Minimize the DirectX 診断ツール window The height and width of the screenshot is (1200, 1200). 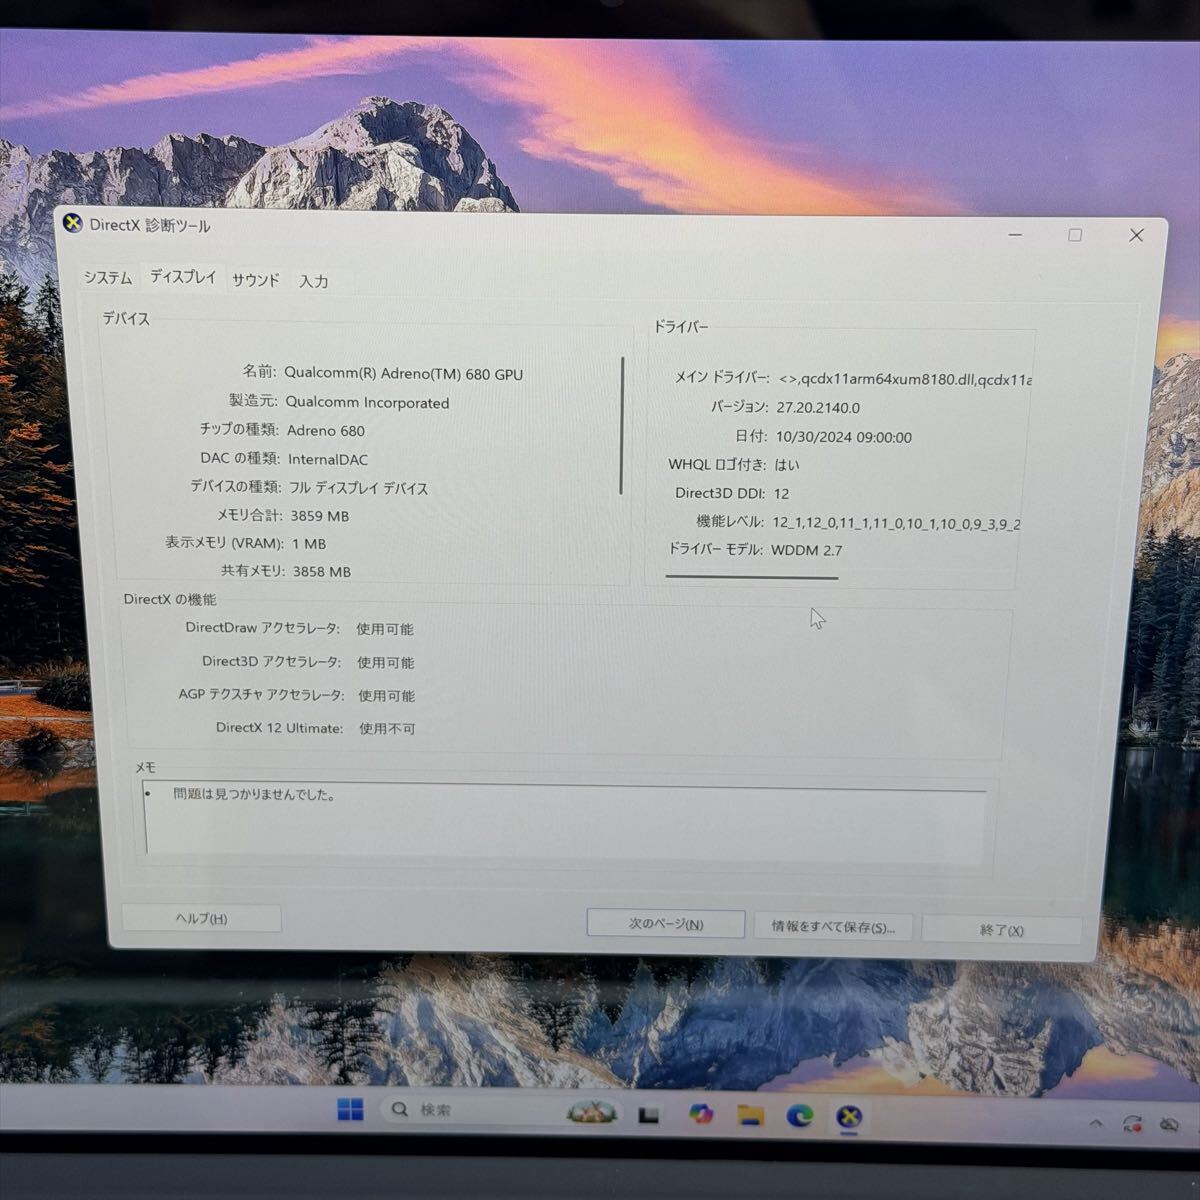pos(1016,235)
